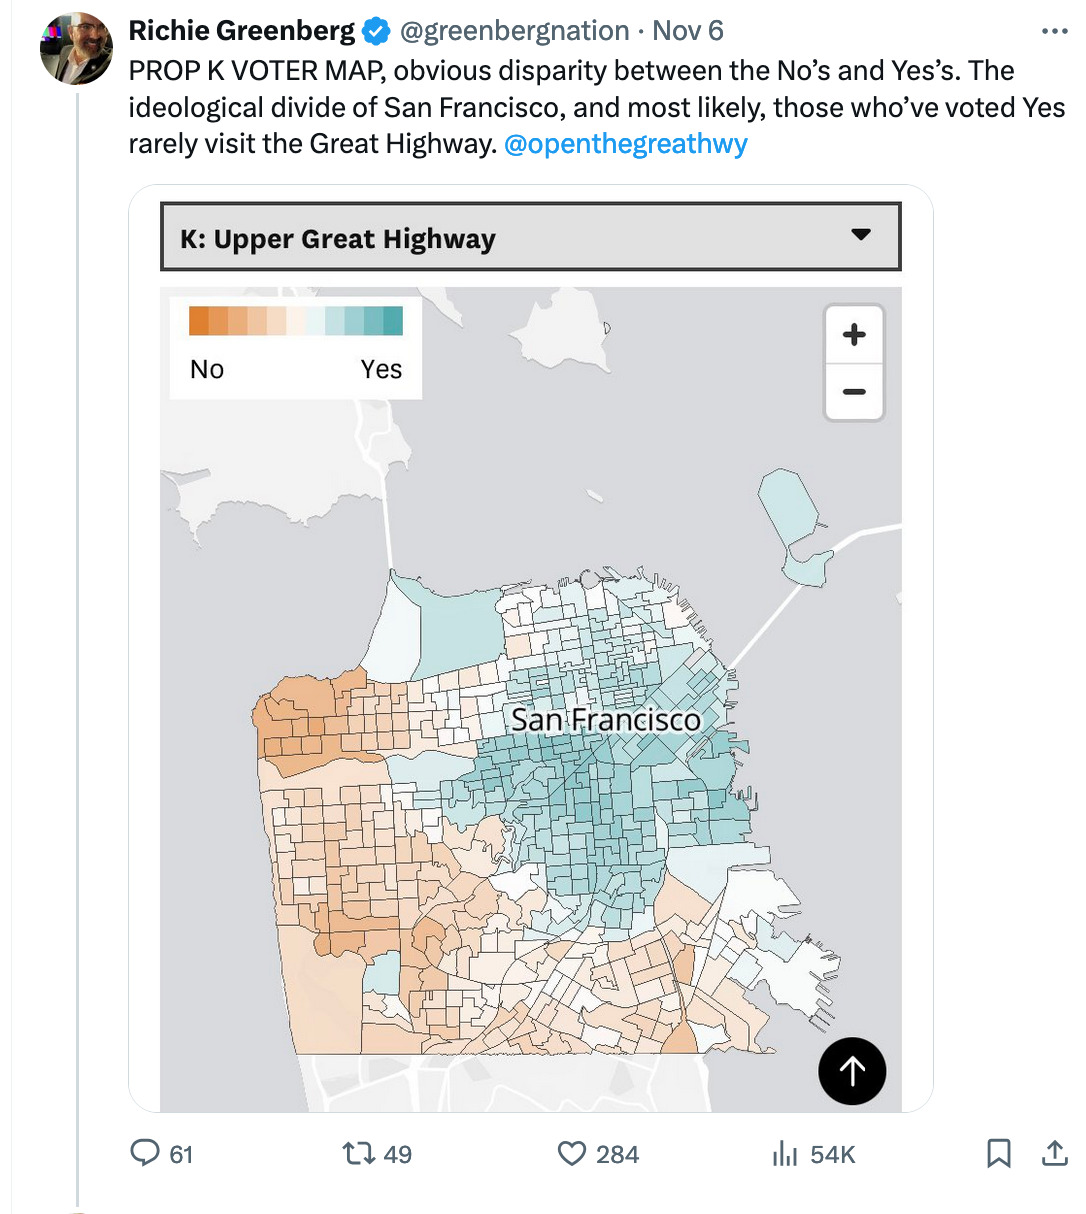
Task: Zoom out on the map
Action: pyautogui.click(x=854, y=391)
